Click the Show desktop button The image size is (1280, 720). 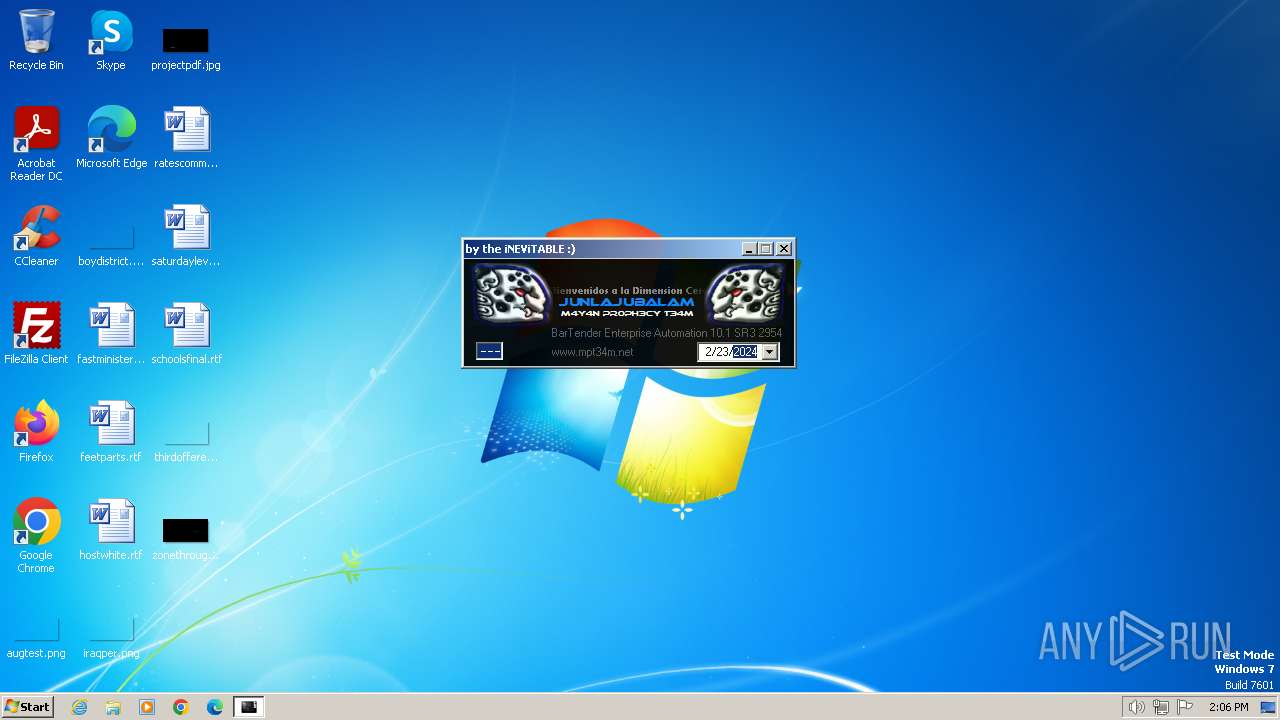(x=1270, y=707)
